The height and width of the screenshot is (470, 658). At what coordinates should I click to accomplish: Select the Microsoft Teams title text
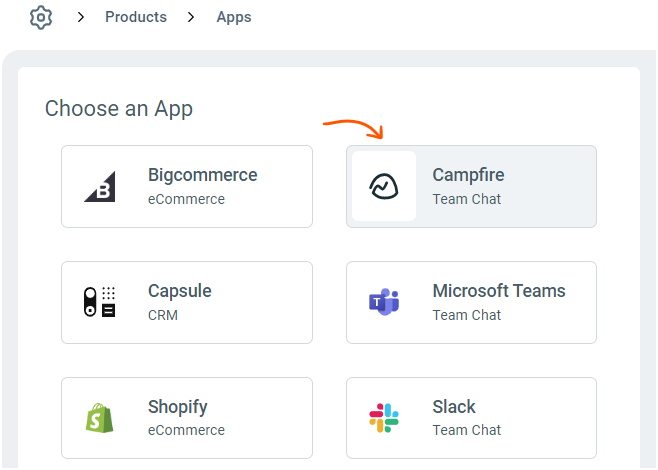pos(499,291)
